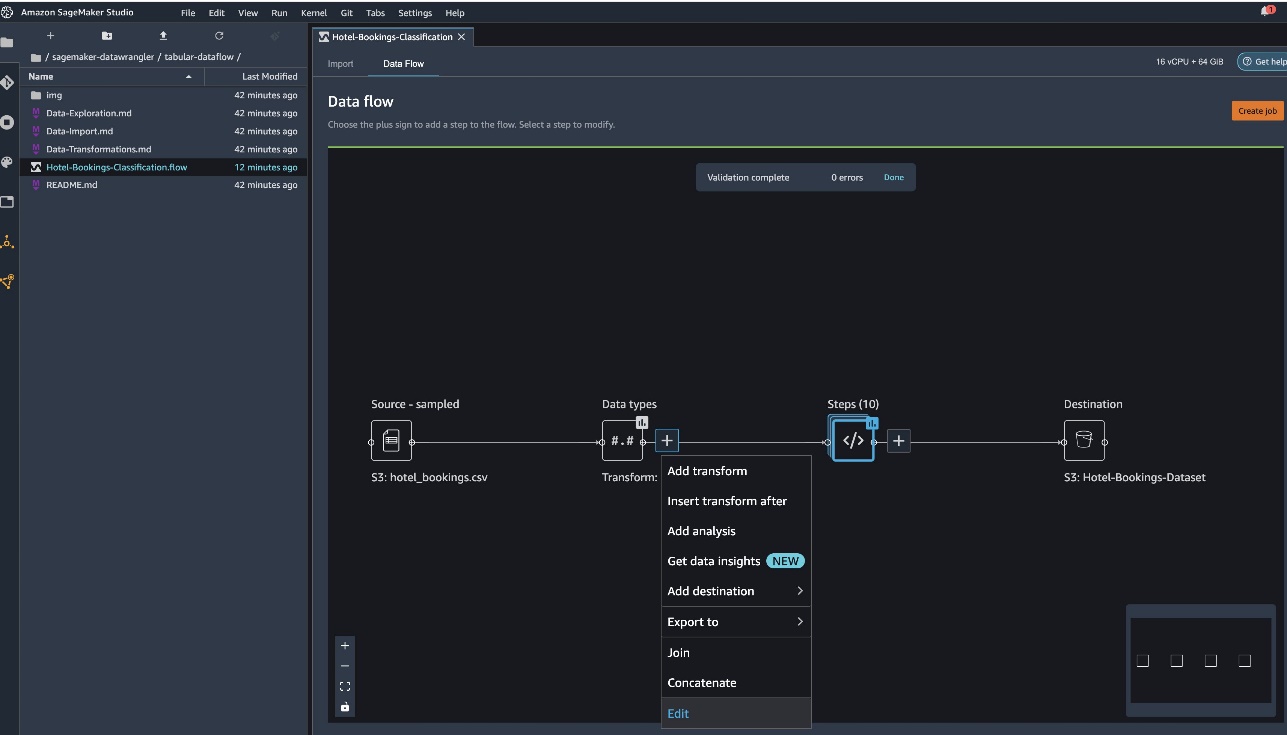1287x735 pixels.
Task: Click the upload files icon
Action: pos(163,36)
